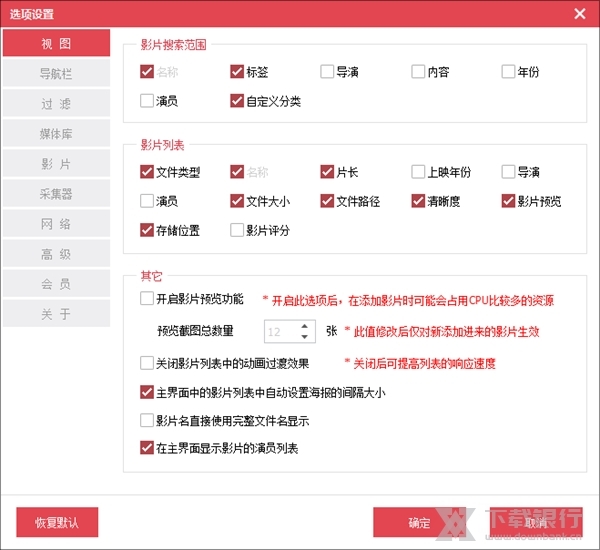Viewport: 600px width, 550px height.
Task: Click the 预览截图总数量 number field
Action: pos(290,331)
